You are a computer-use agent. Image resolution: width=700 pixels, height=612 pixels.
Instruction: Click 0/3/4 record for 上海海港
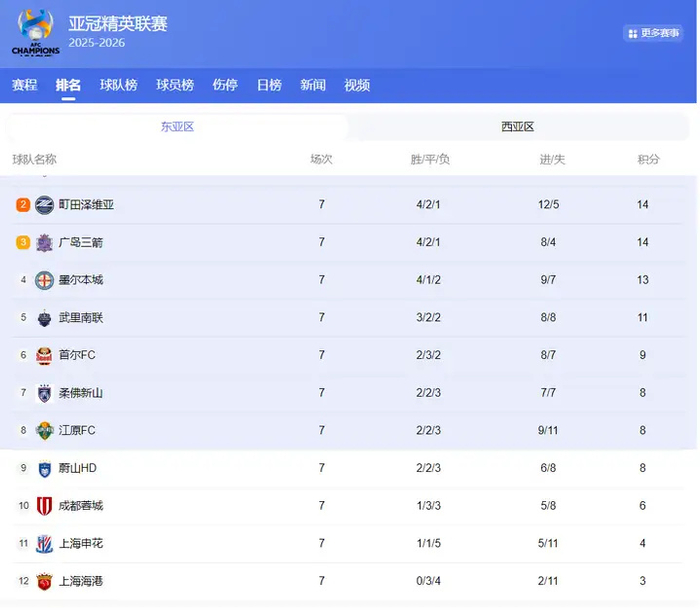[429, 581]
